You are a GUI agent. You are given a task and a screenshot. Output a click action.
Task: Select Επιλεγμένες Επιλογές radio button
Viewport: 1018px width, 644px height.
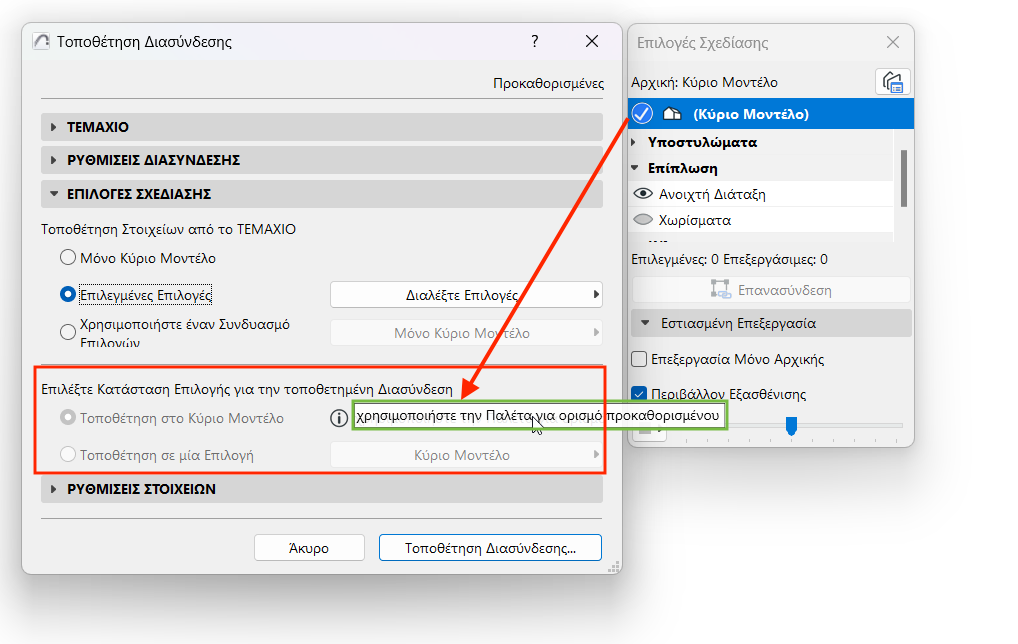[x=68, y=295]
